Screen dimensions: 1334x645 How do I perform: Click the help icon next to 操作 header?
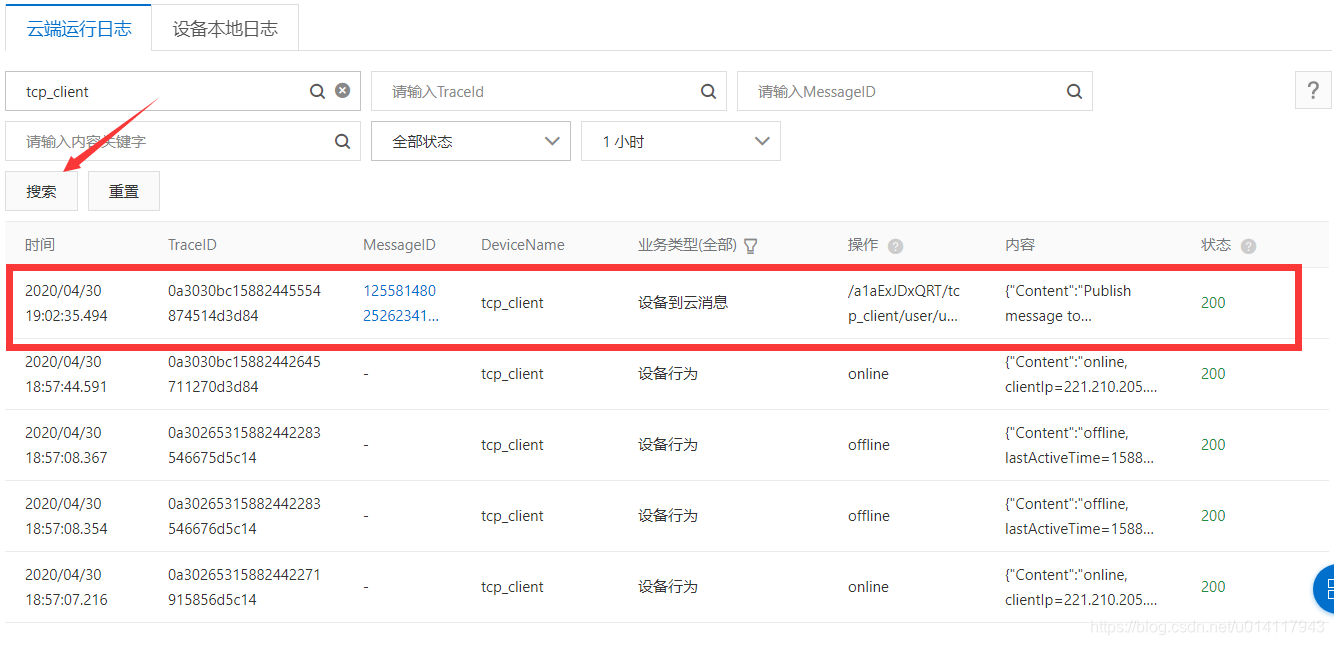(895, 246)
